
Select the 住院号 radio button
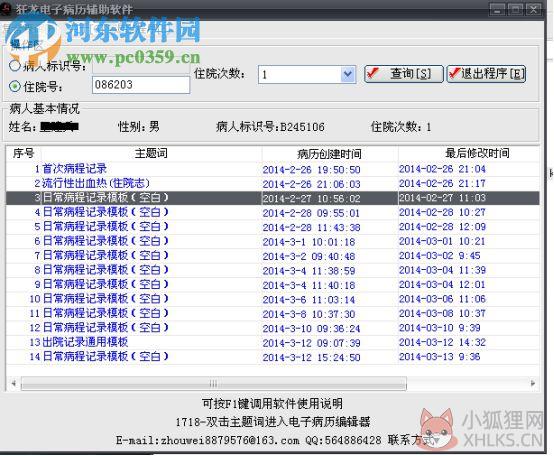(x=15, y=86)
